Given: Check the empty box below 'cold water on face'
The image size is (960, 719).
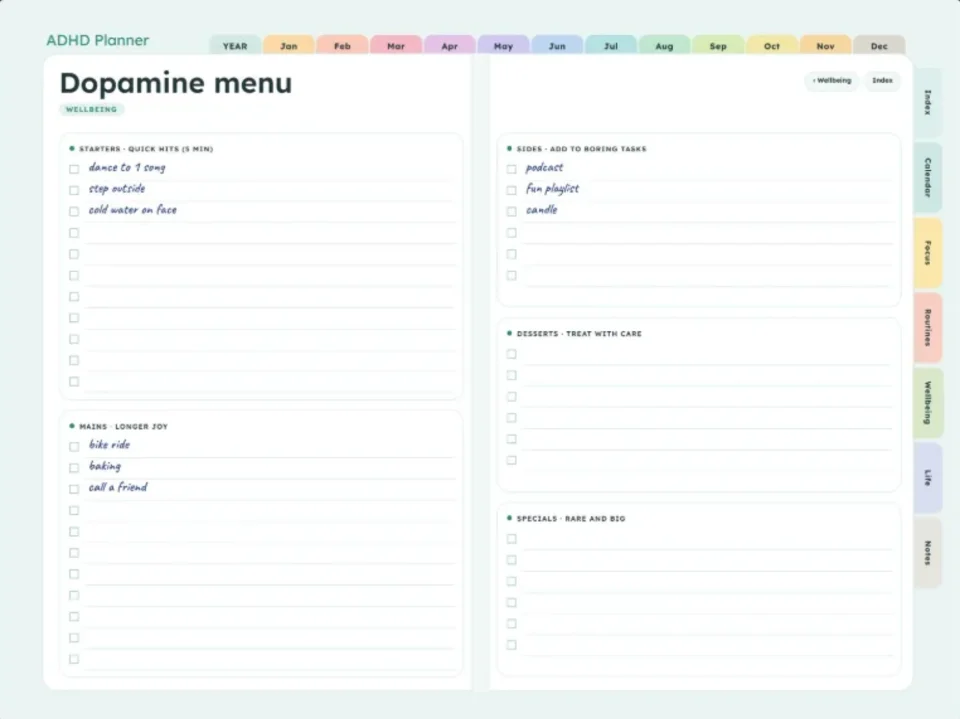Looking at the screenshot, I should tap(74, 233).
